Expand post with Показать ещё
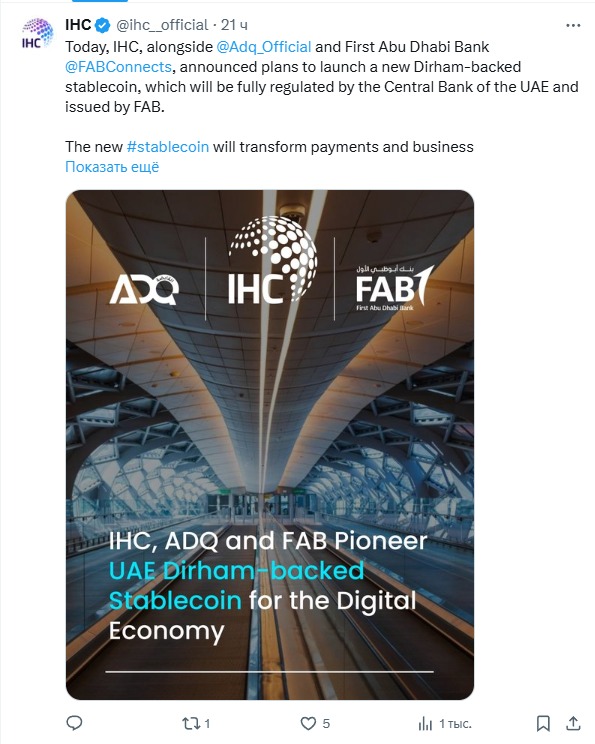Screen dimensions: 595x744 coord(112,167)
